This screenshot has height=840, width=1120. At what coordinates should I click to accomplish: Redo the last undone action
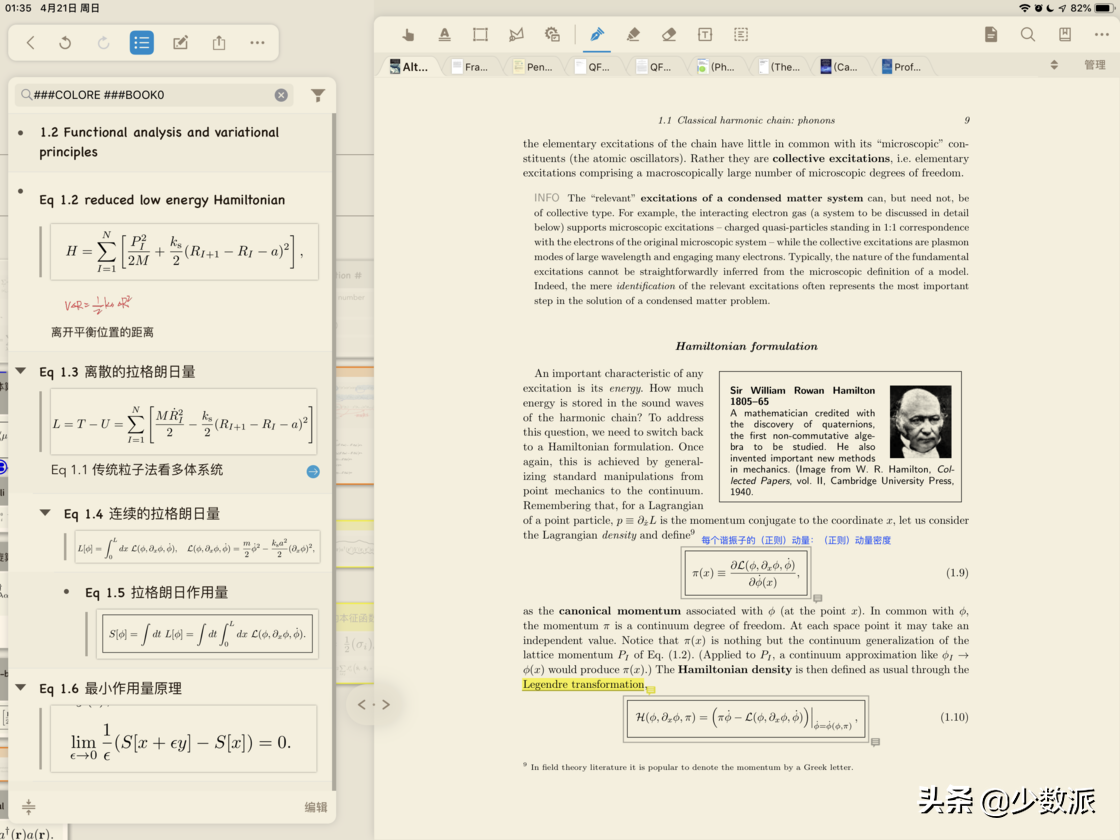[x=104, y=43]
